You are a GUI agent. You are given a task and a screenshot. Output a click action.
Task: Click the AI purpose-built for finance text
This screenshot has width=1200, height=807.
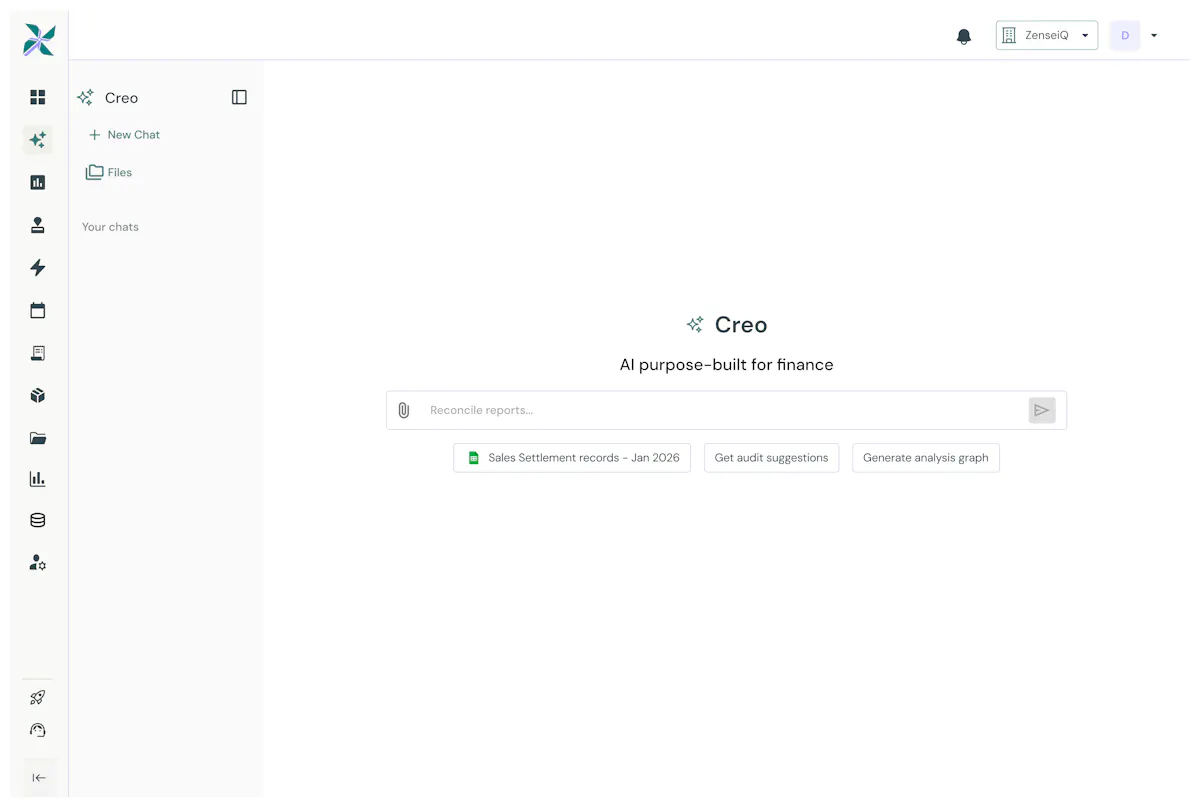coord(726,365)
